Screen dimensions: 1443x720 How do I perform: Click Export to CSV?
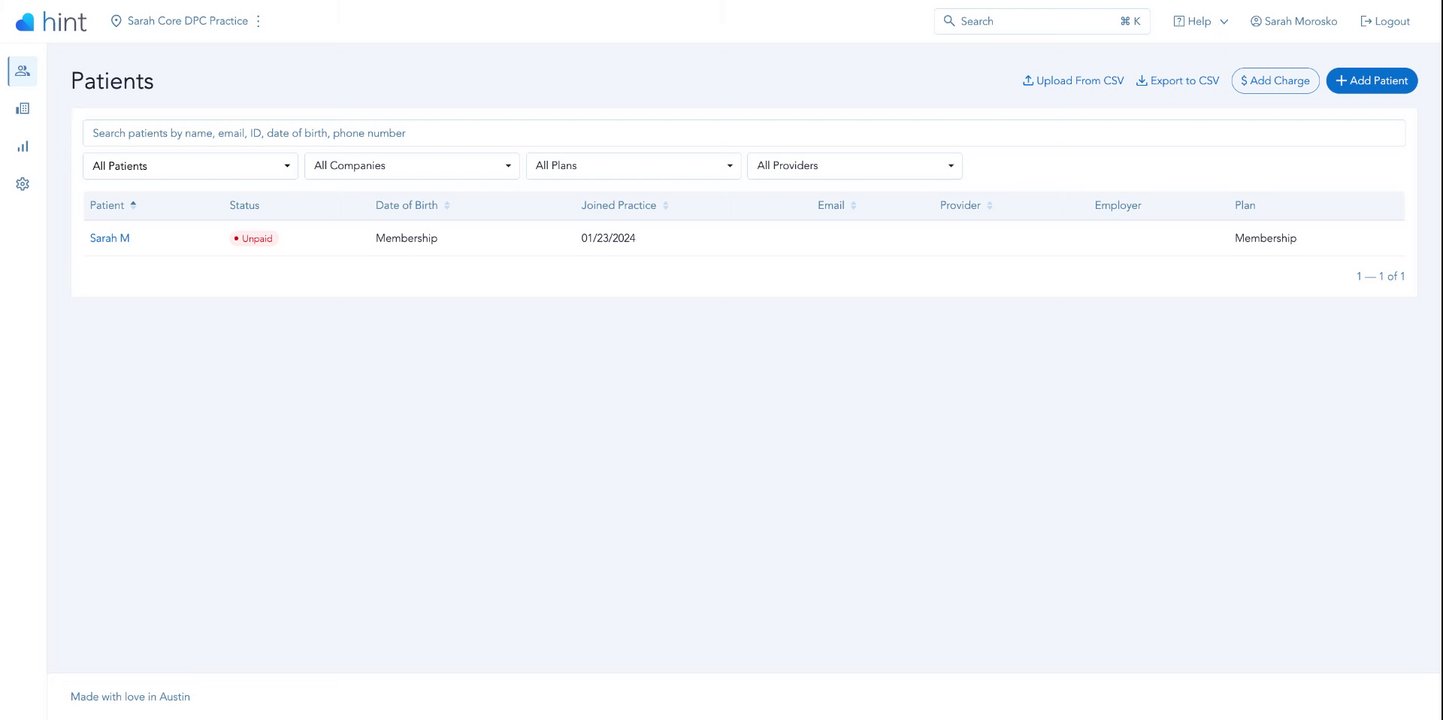1177,81
